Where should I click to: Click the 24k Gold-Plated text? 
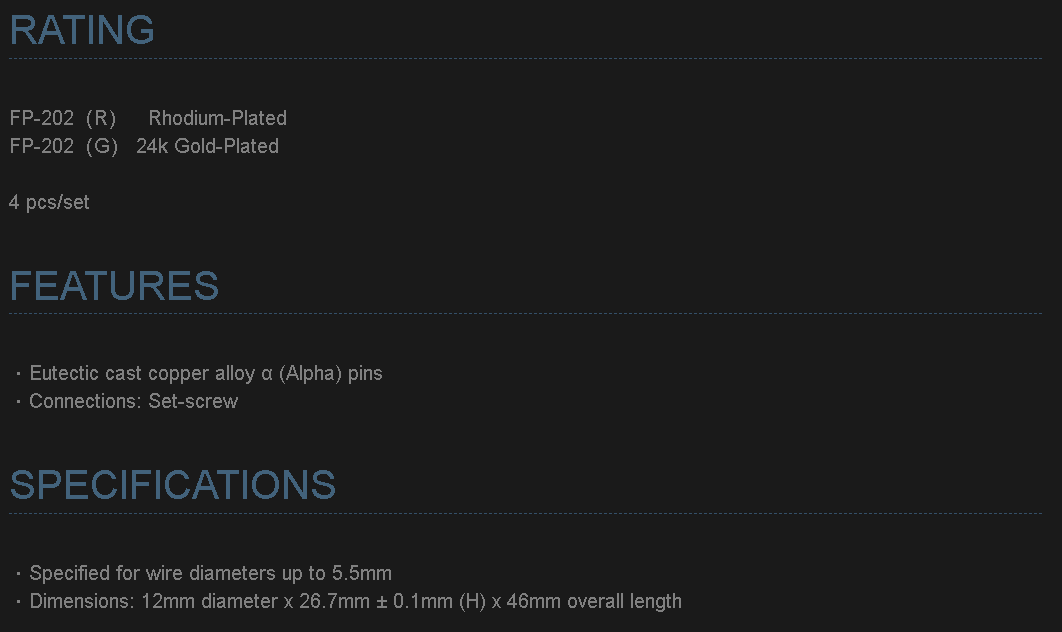click(x=207, y=146)
